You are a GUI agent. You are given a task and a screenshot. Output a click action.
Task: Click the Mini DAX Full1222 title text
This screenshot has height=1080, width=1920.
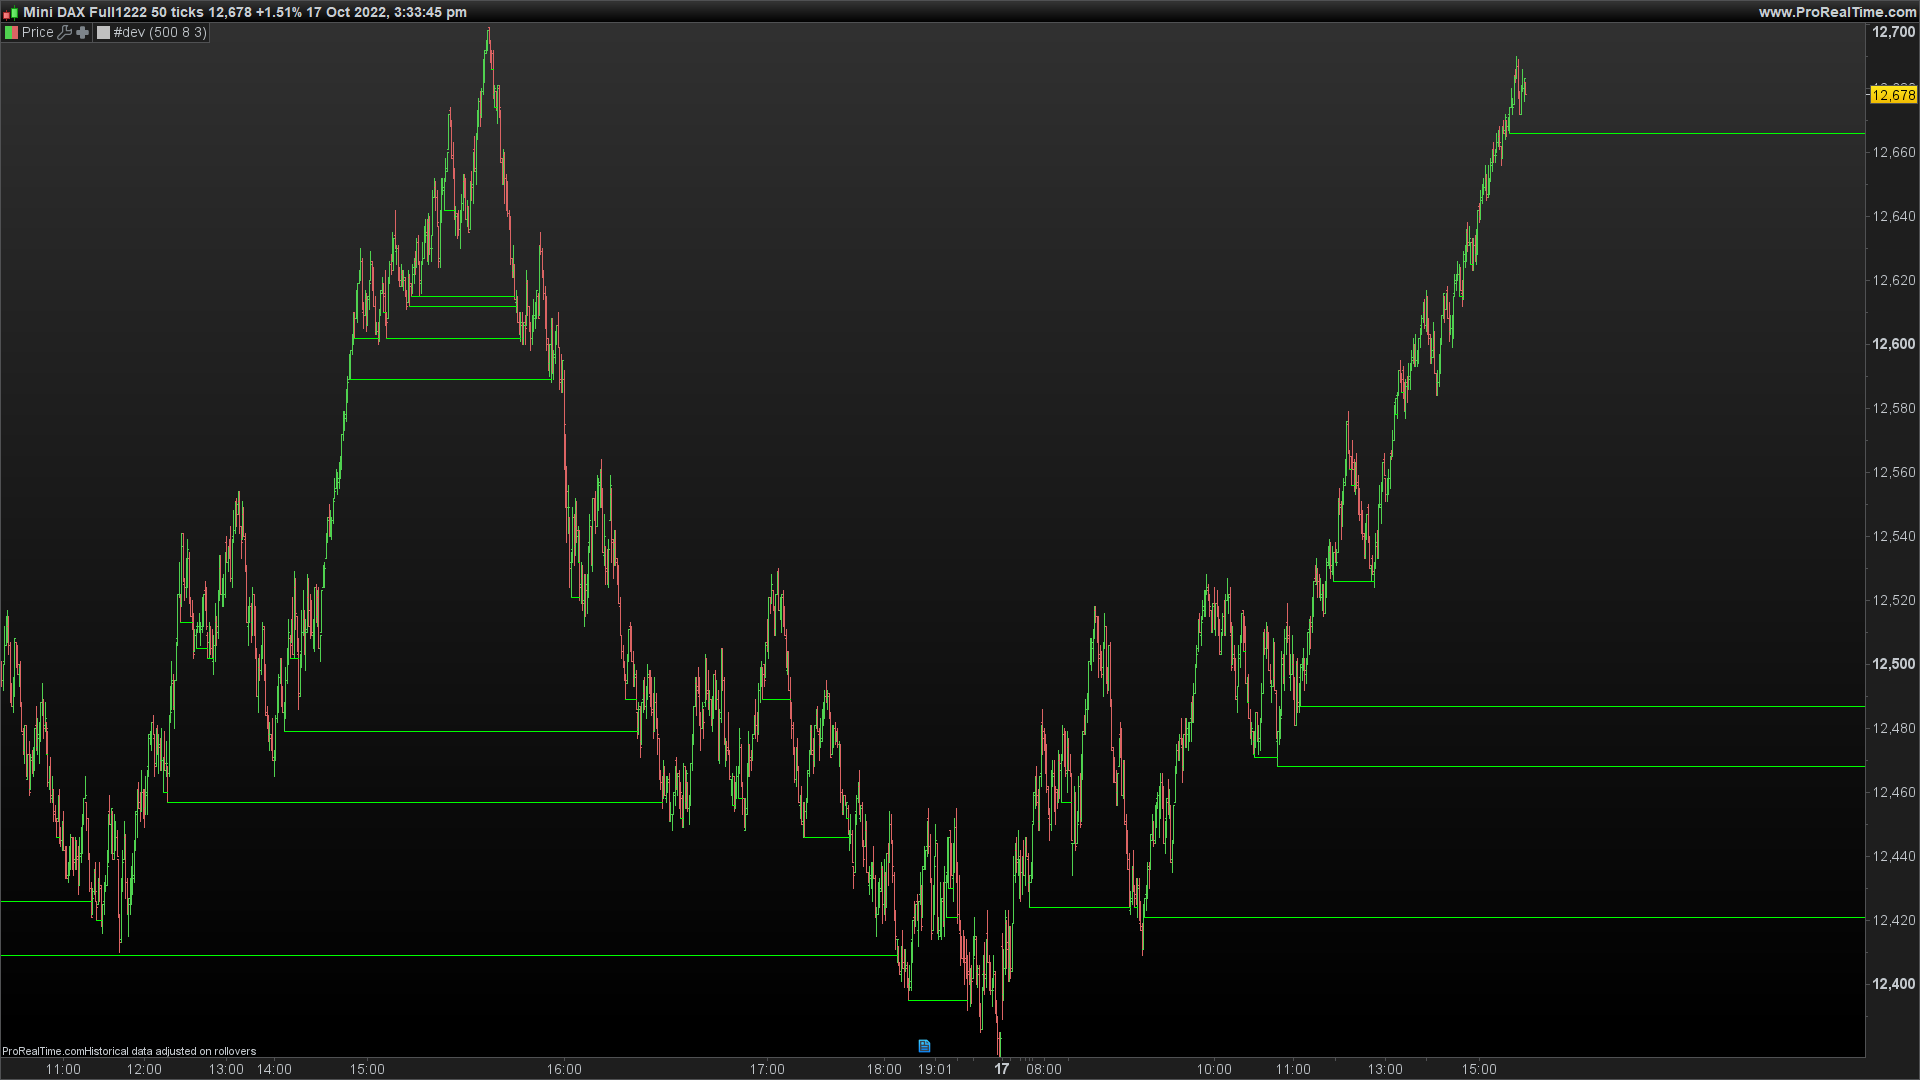(x=85, y=12)
